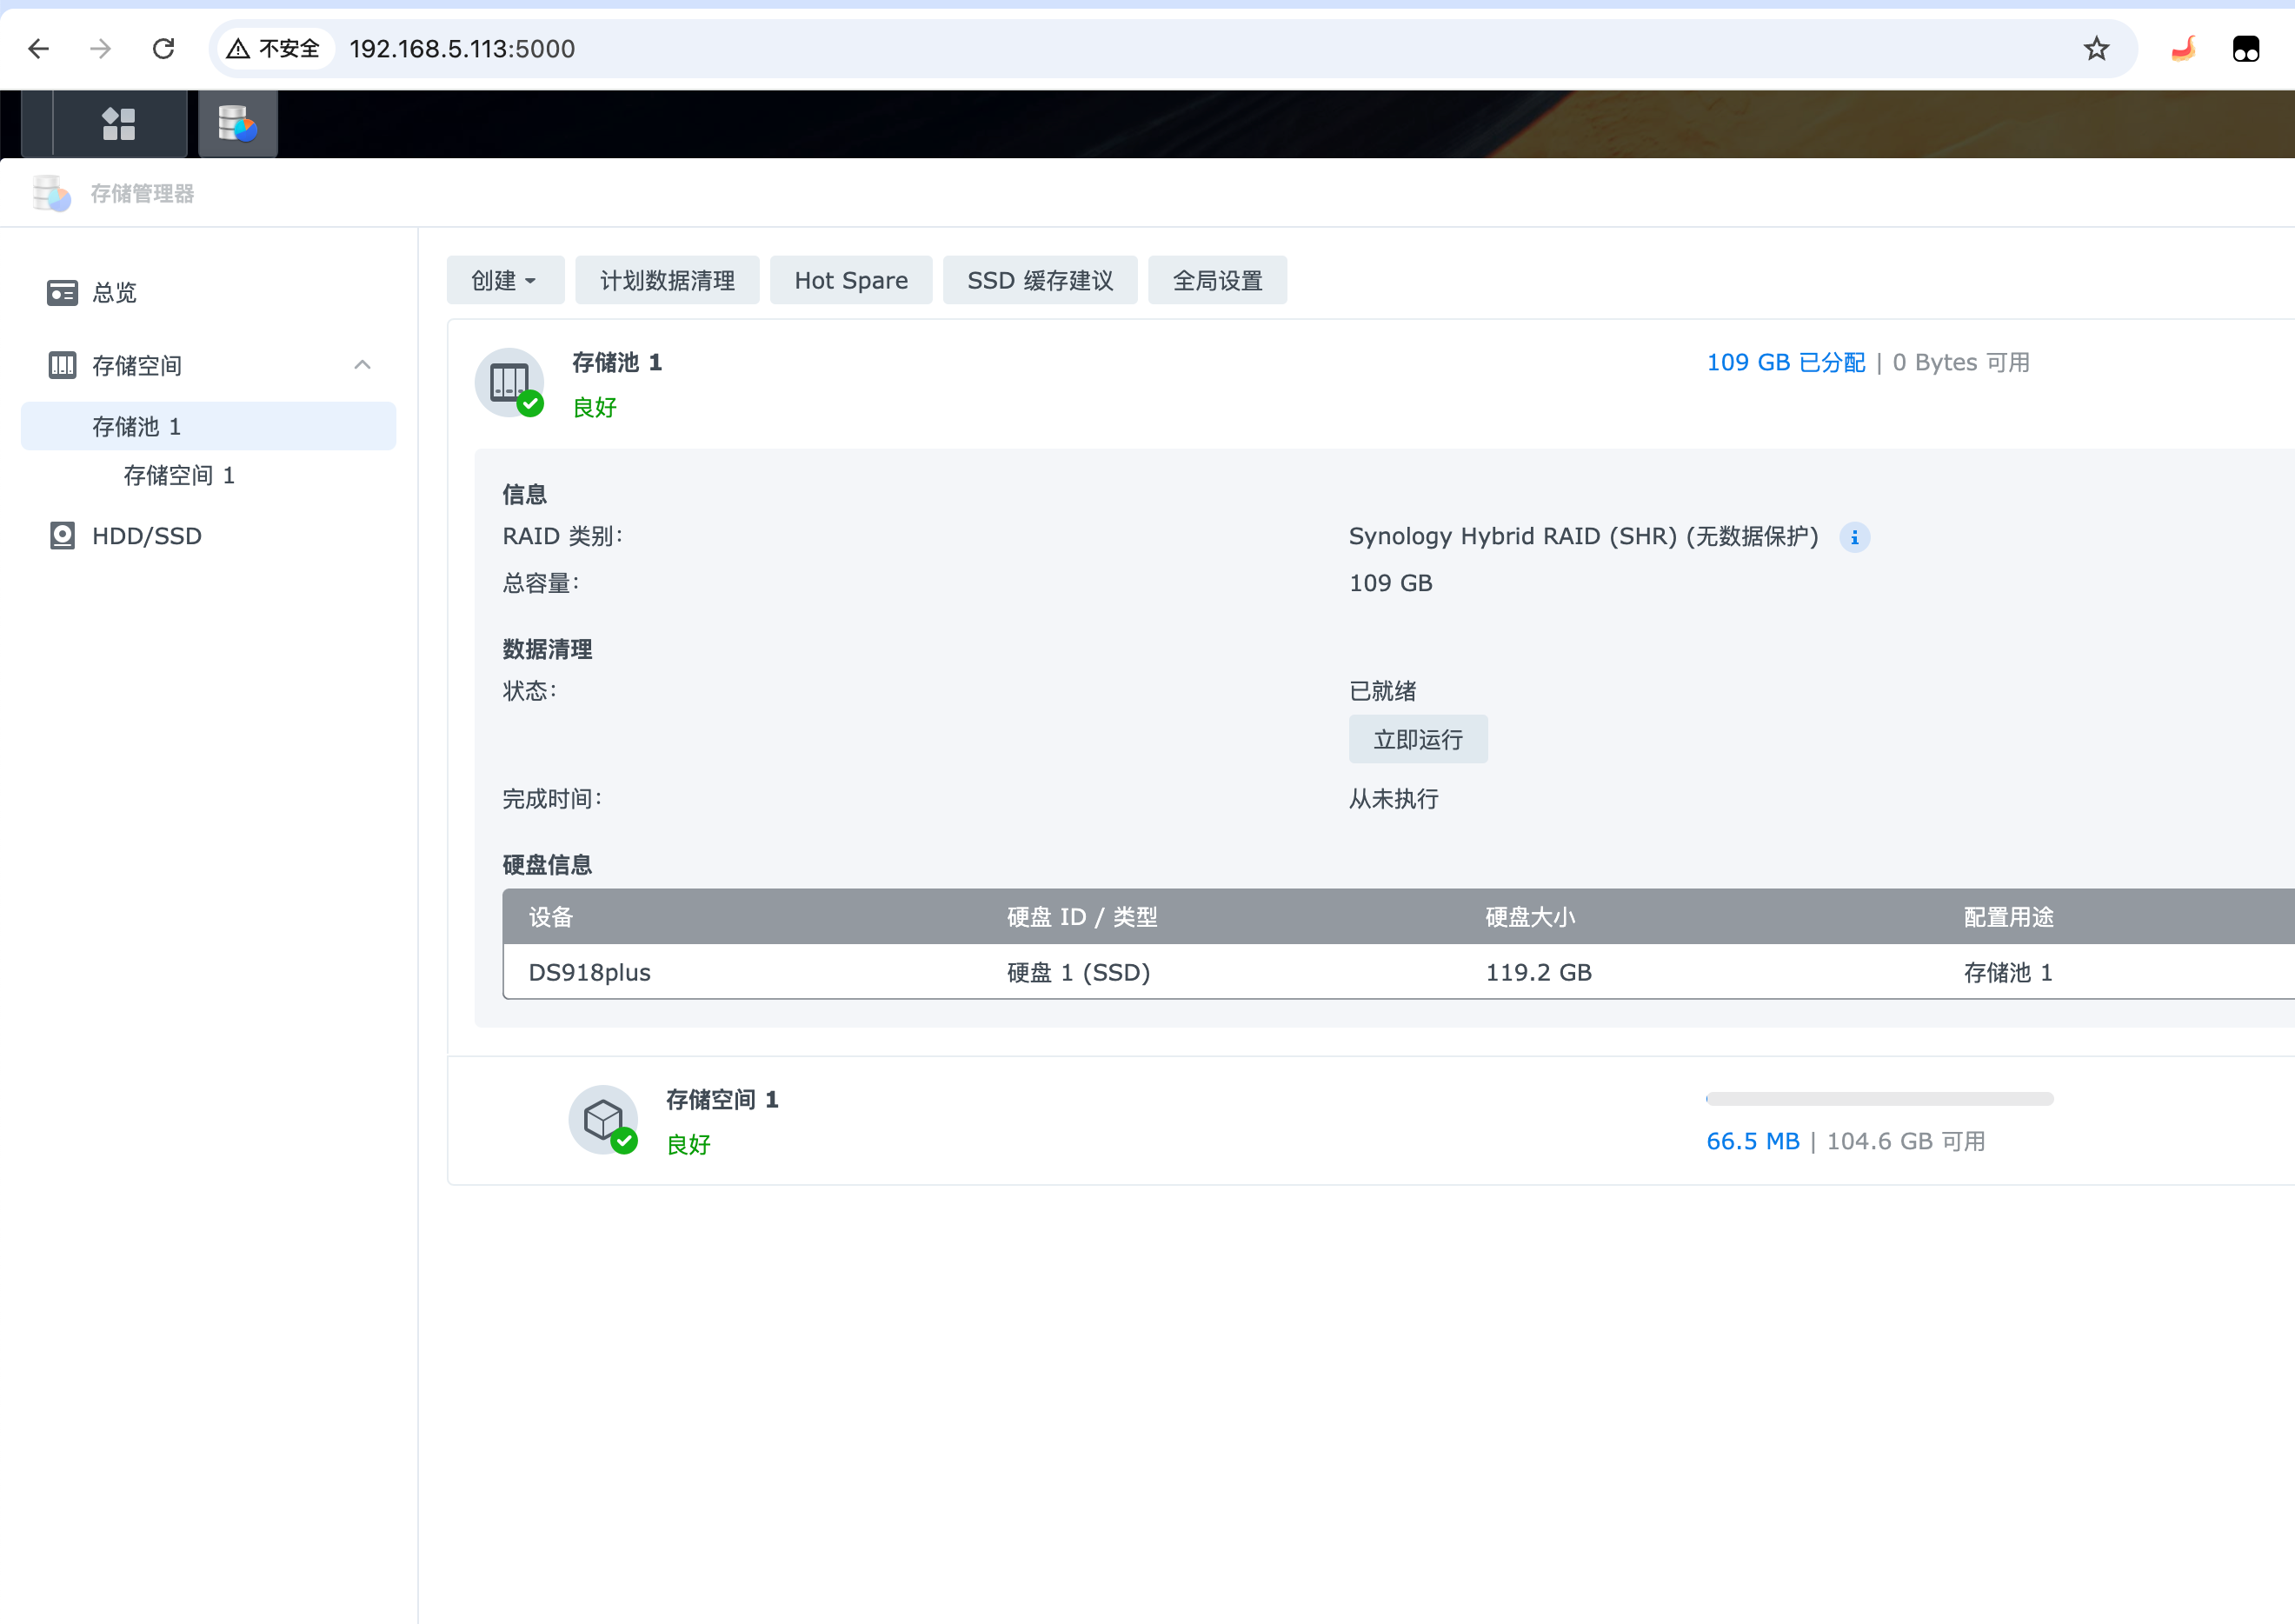2295x1624 pixels.
Task: Click the 良好 status under 存储空间 1
Action: (688, 1144)
